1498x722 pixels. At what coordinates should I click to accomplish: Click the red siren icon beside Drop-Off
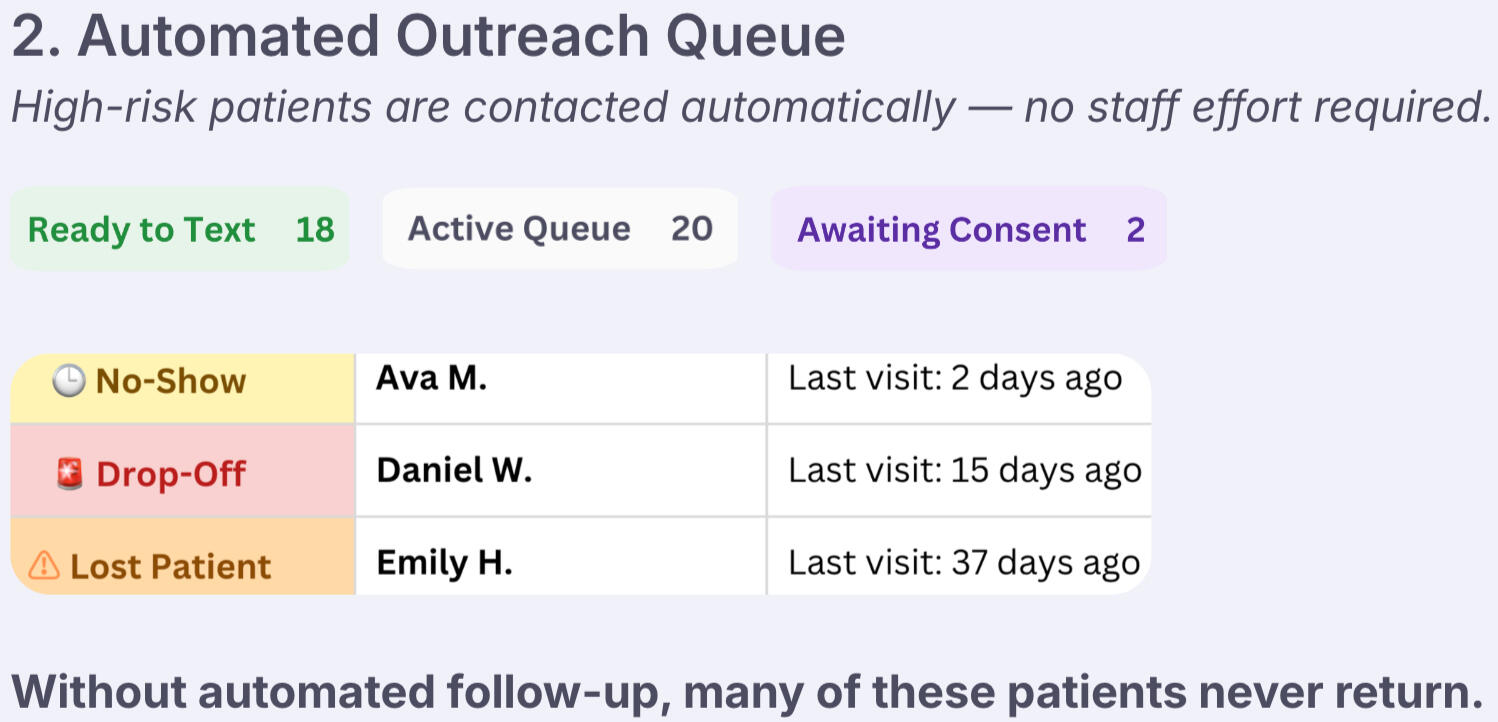tap(70, 474)
